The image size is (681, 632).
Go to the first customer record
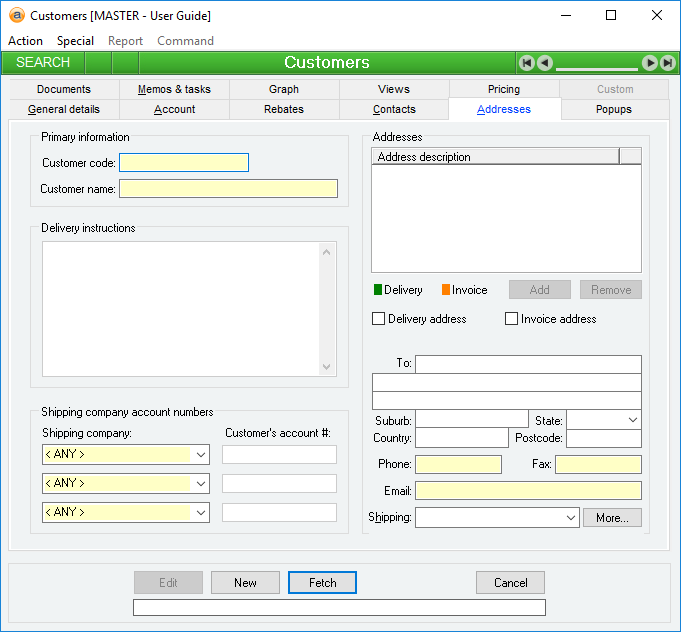[x=527, y=63]
